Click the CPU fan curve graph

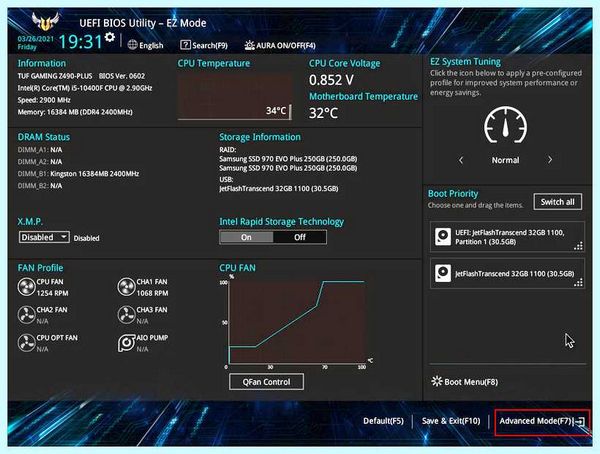[297, 322]
